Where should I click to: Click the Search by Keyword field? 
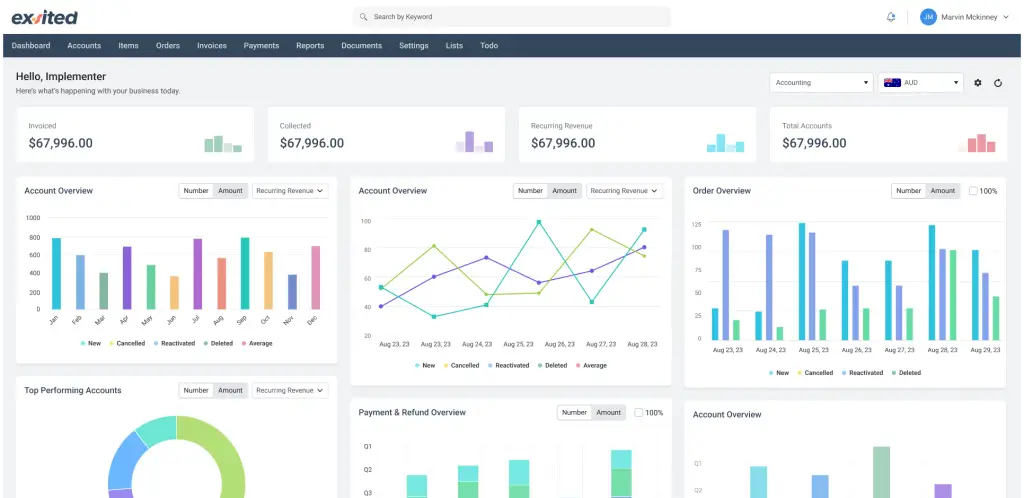coord(511,17)
